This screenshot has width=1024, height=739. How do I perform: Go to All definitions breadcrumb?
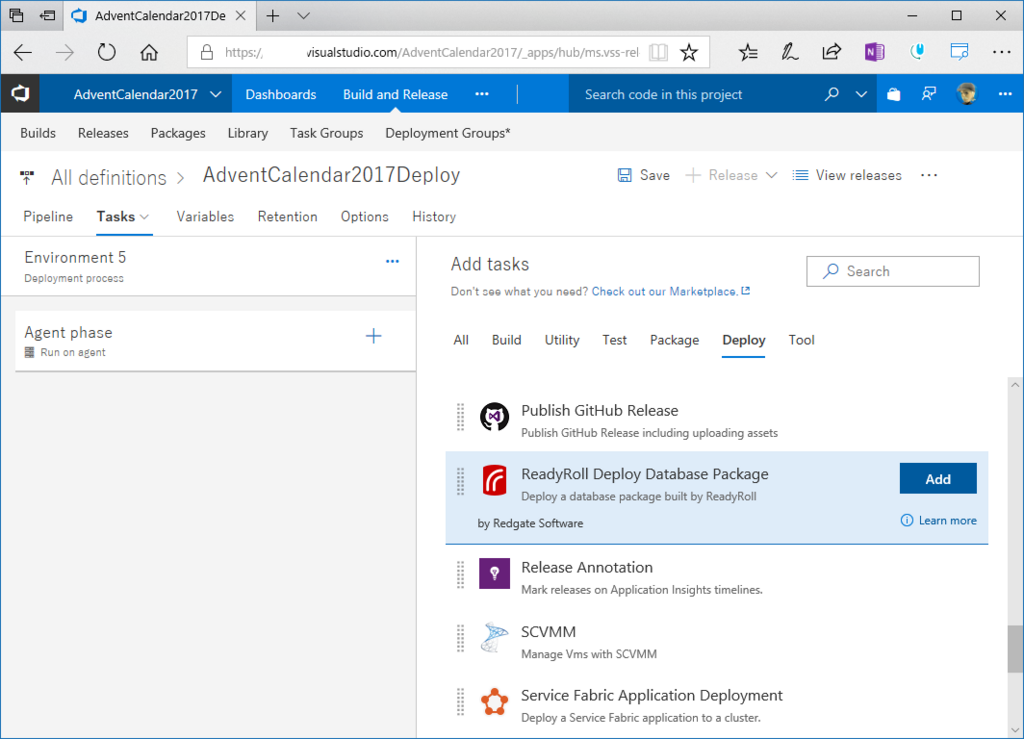[109, 178]
